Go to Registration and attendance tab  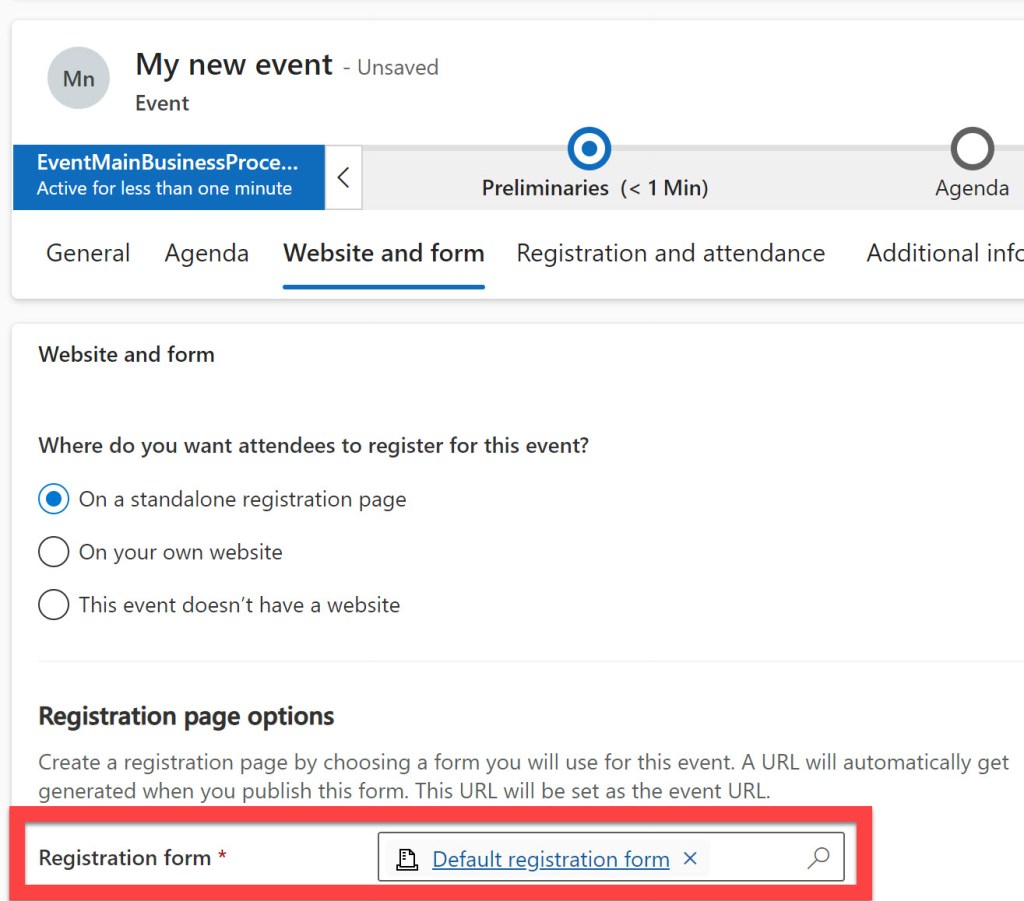tap(670, 254)
